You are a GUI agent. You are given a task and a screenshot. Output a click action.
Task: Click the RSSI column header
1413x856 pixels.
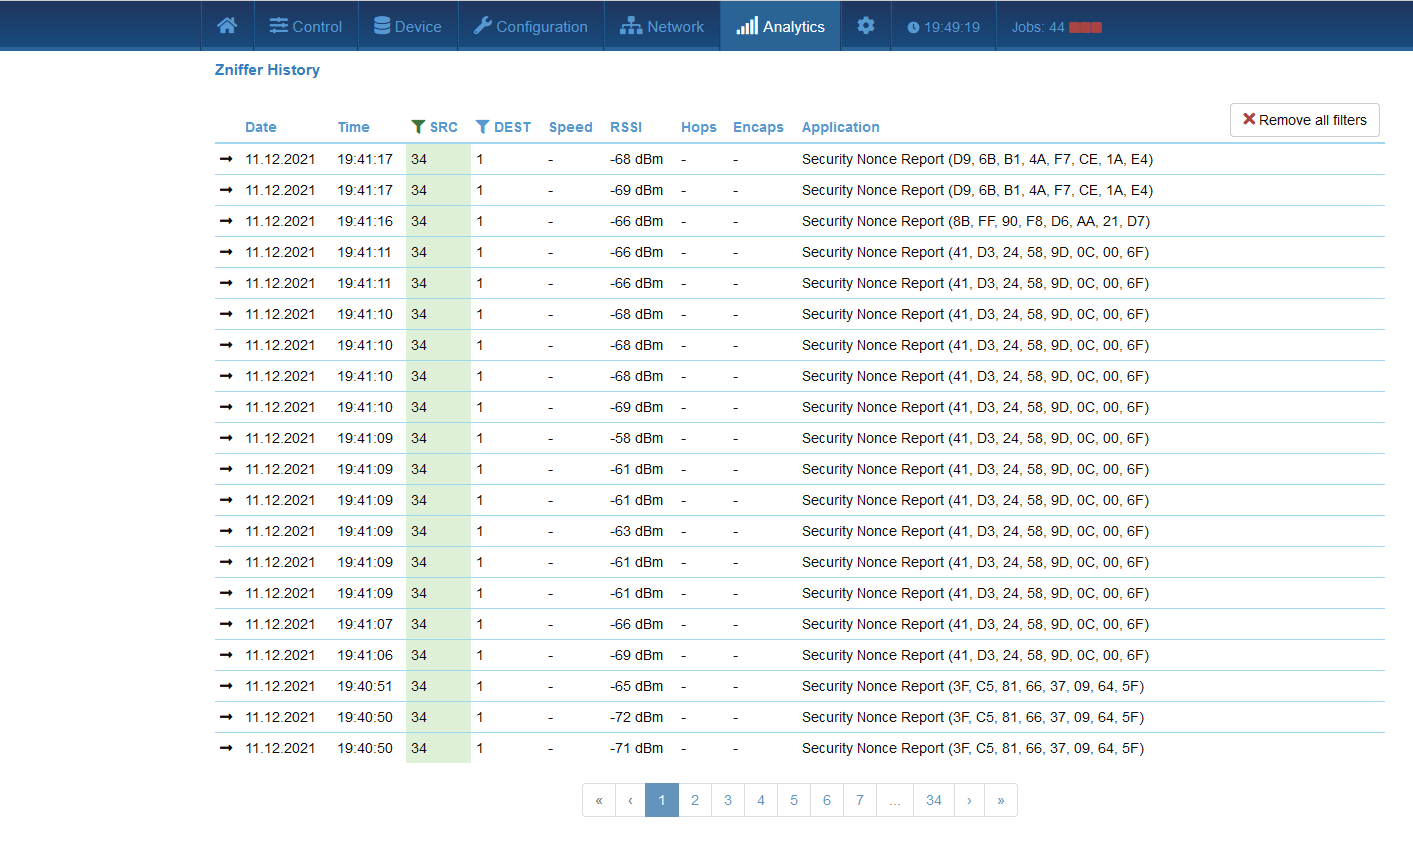[x=626, y=127]
